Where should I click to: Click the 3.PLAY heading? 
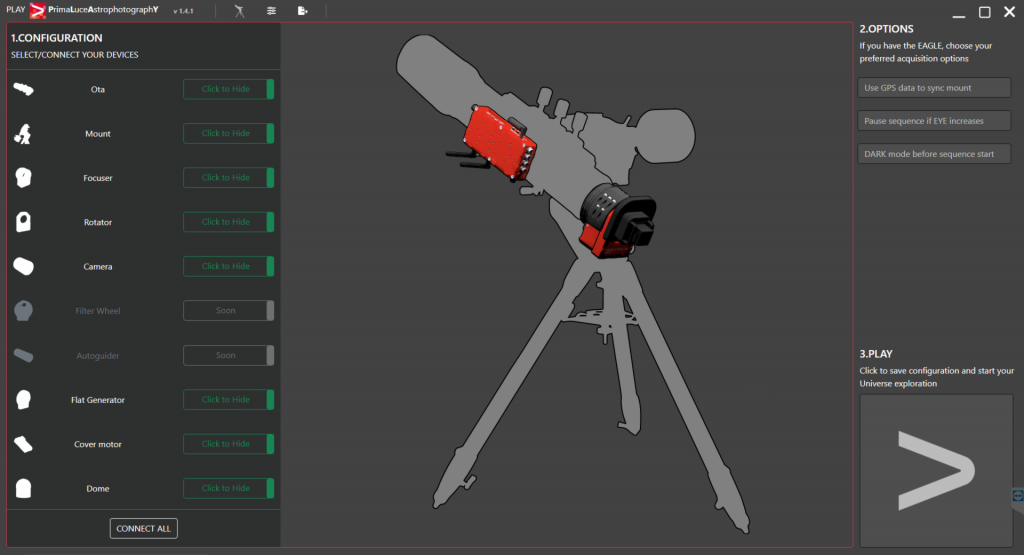876,354
